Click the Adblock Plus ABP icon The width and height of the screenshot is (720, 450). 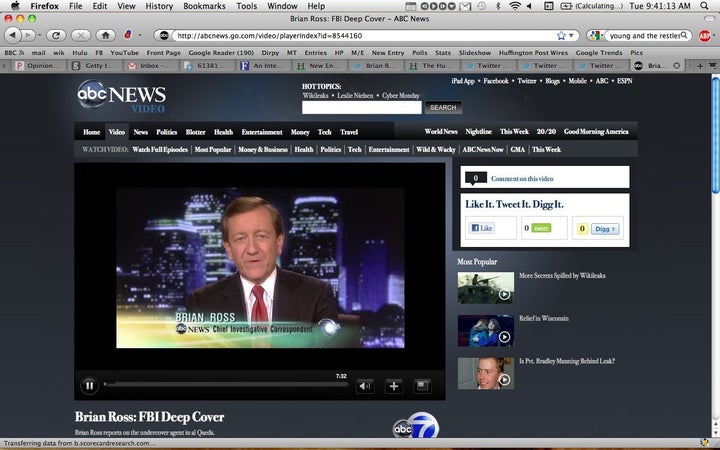(x=704, y=35)
